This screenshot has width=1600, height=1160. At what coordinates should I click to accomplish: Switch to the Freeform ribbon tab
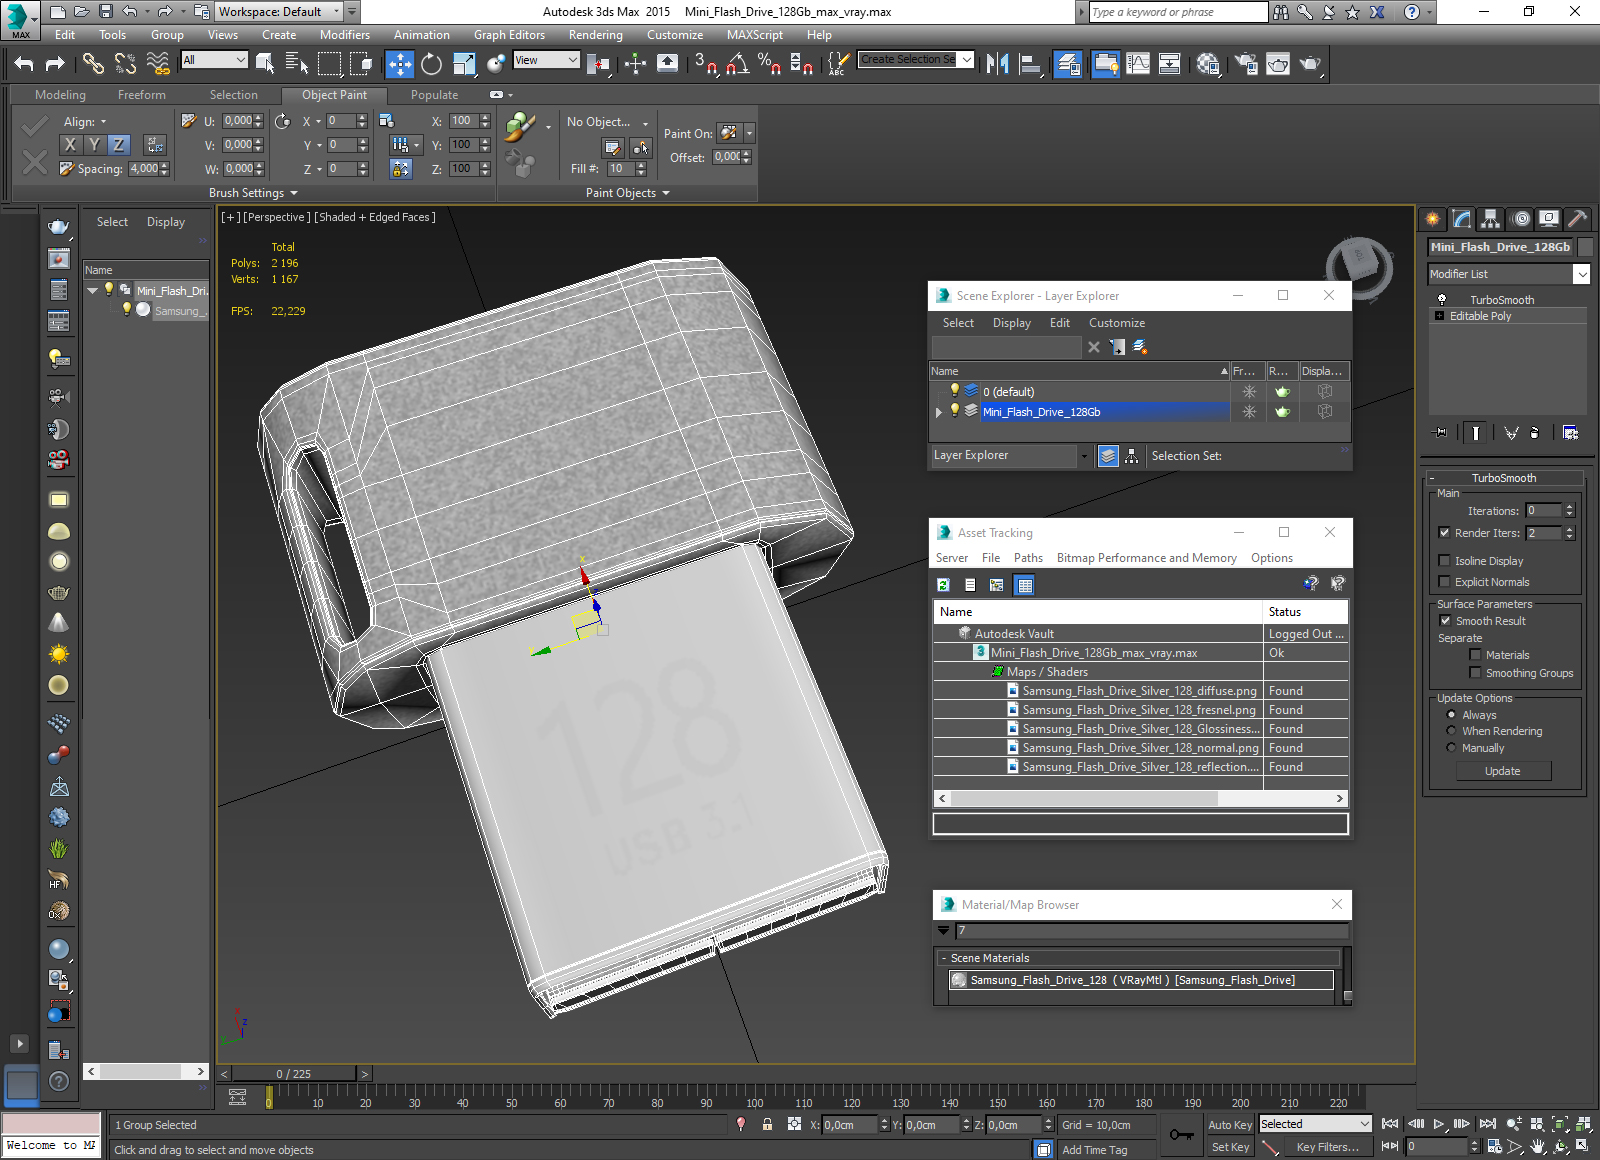click(142, 95)
